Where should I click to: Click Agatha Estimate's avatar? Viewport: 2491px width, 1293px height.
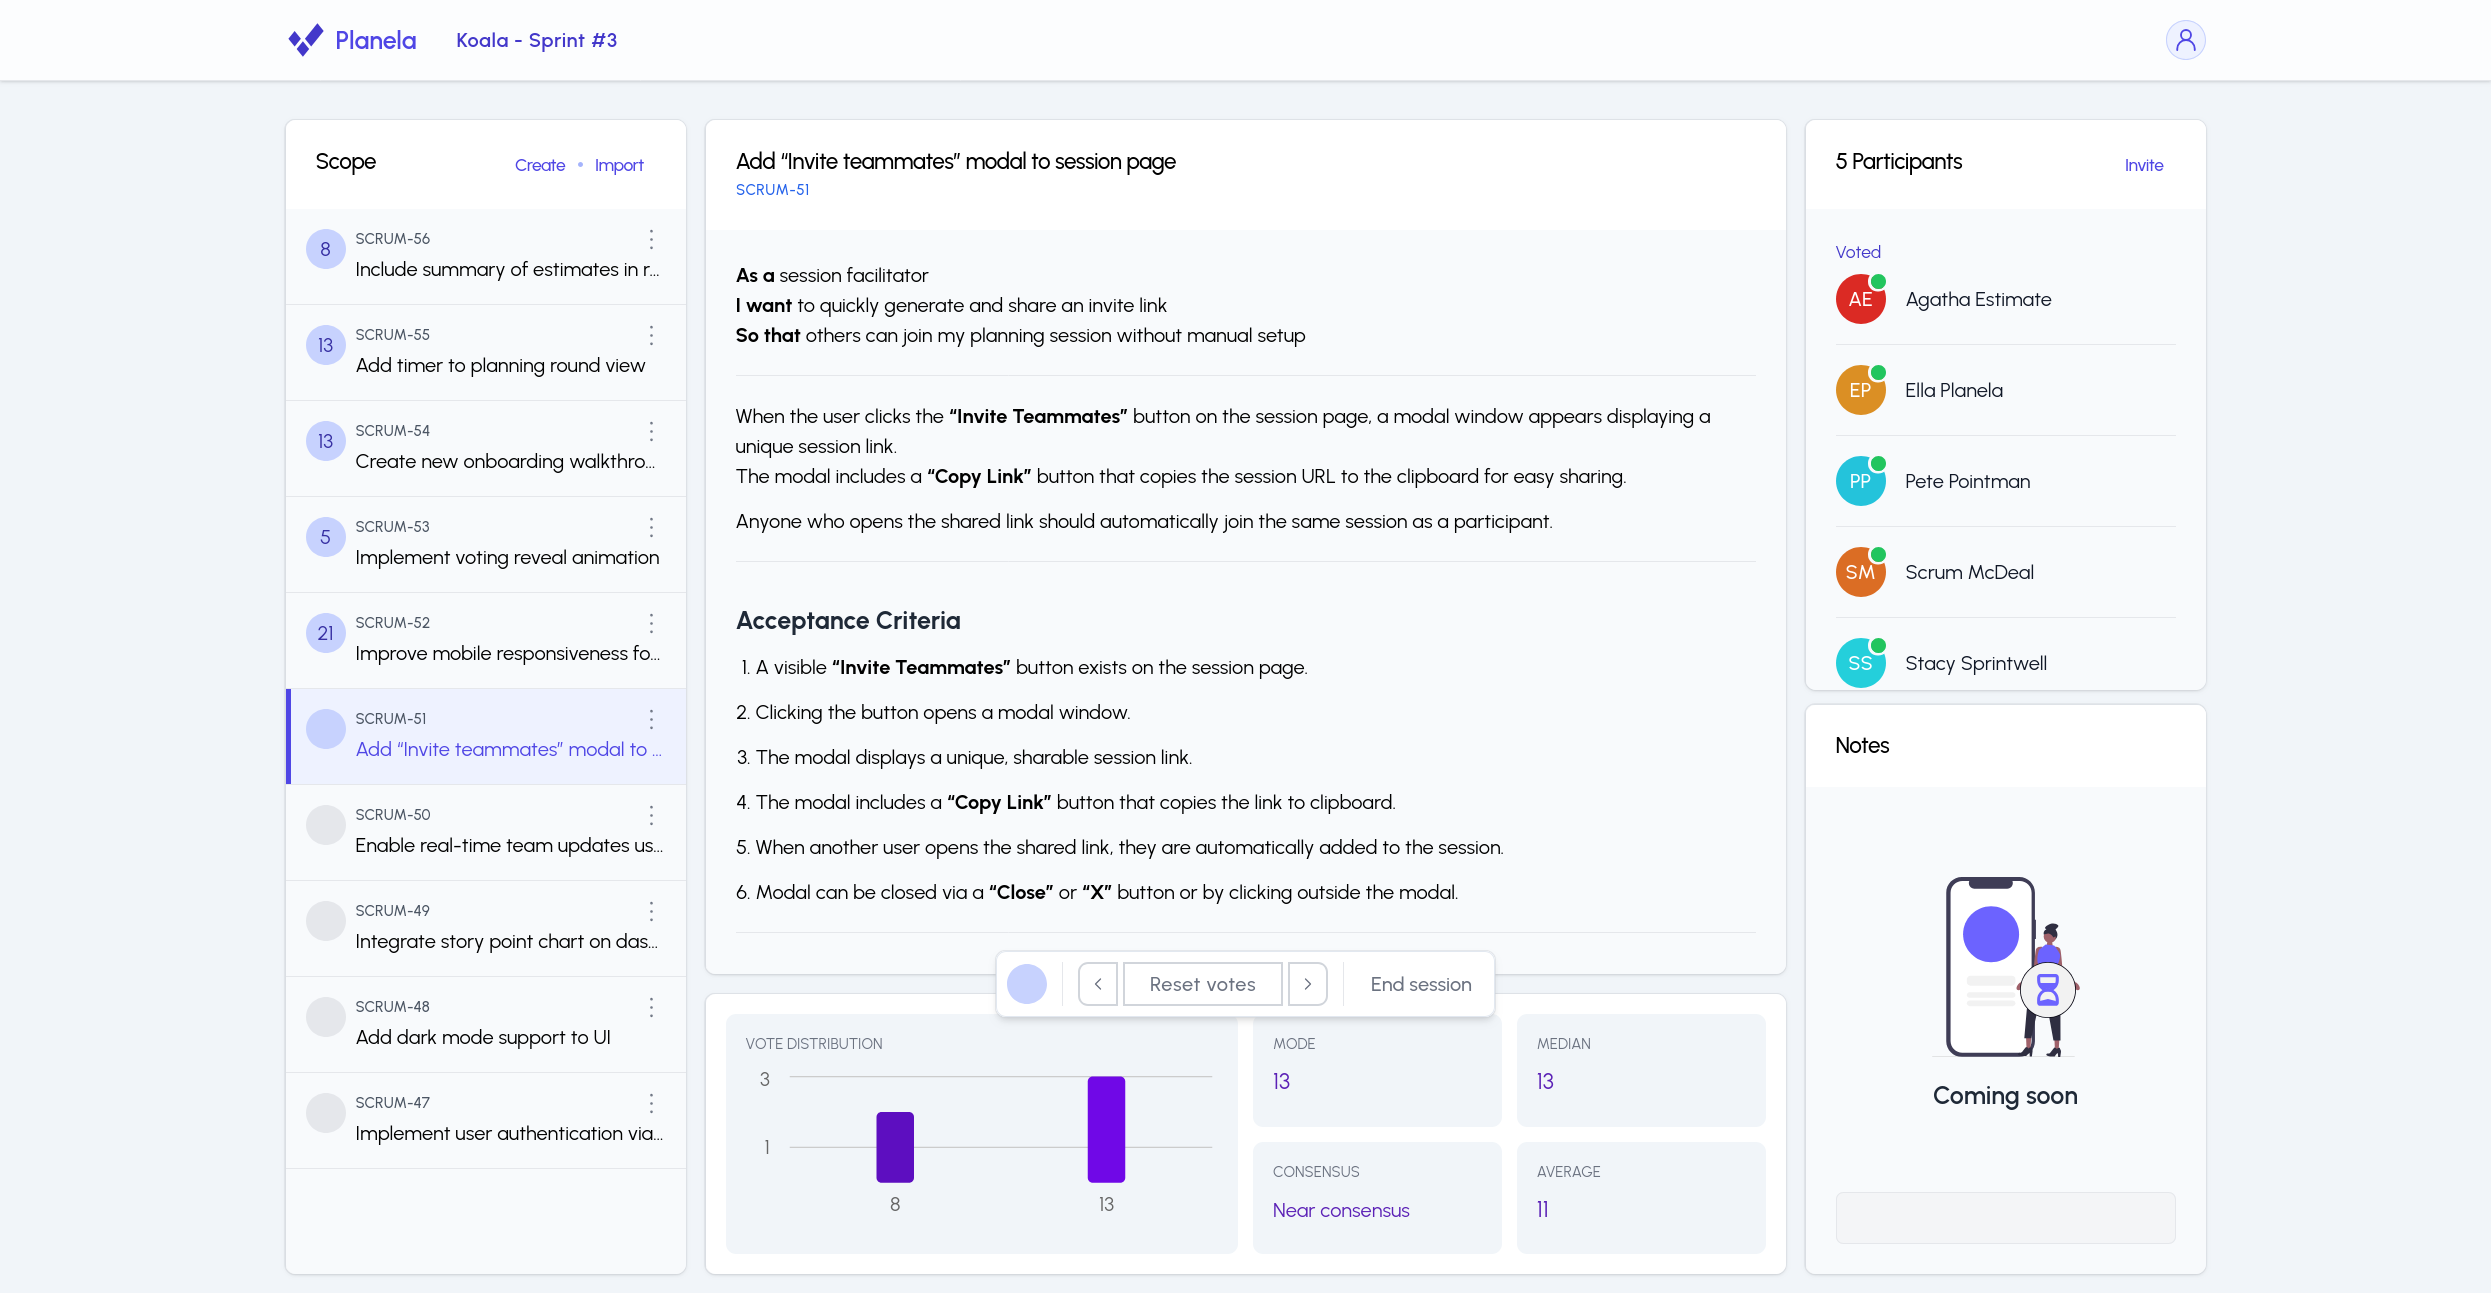click(x=1860, y=298)
